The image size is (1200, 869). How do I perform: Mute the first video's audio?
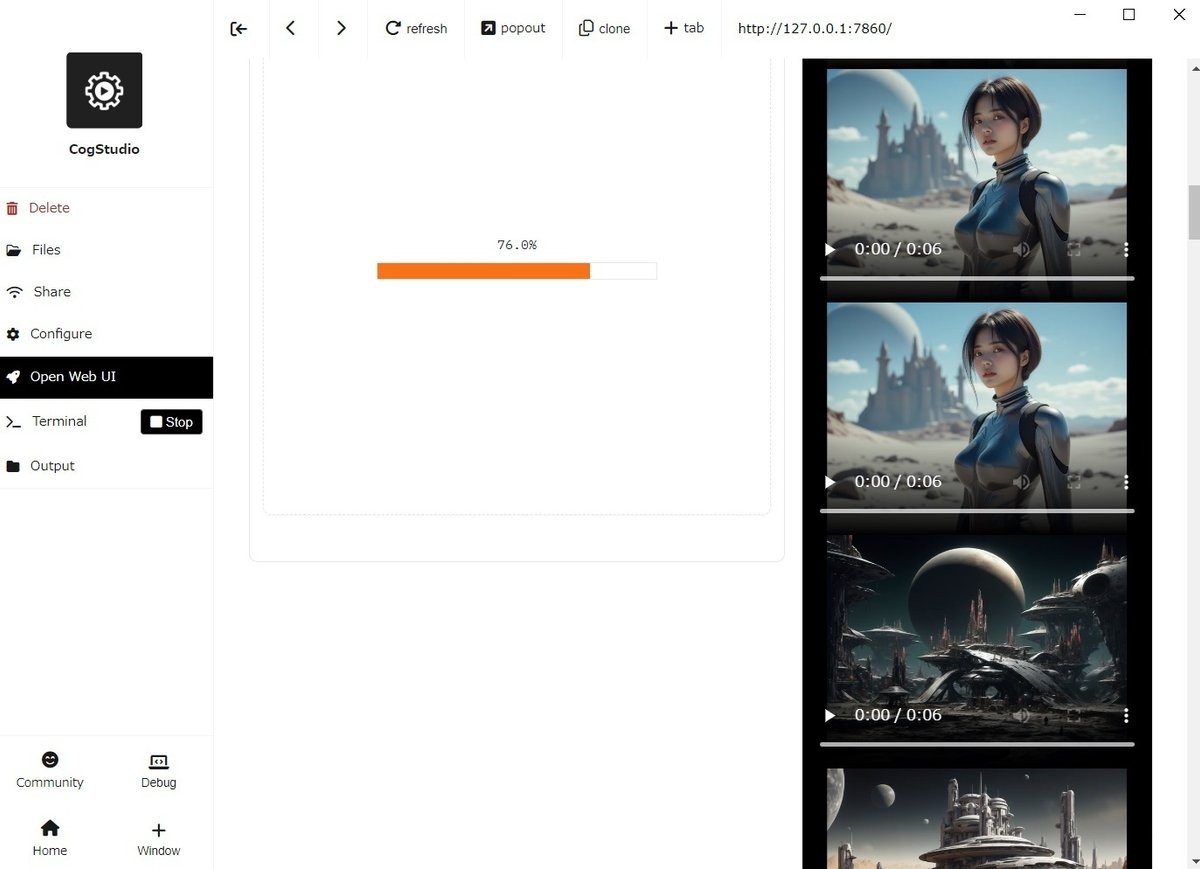click(1021, 249)
